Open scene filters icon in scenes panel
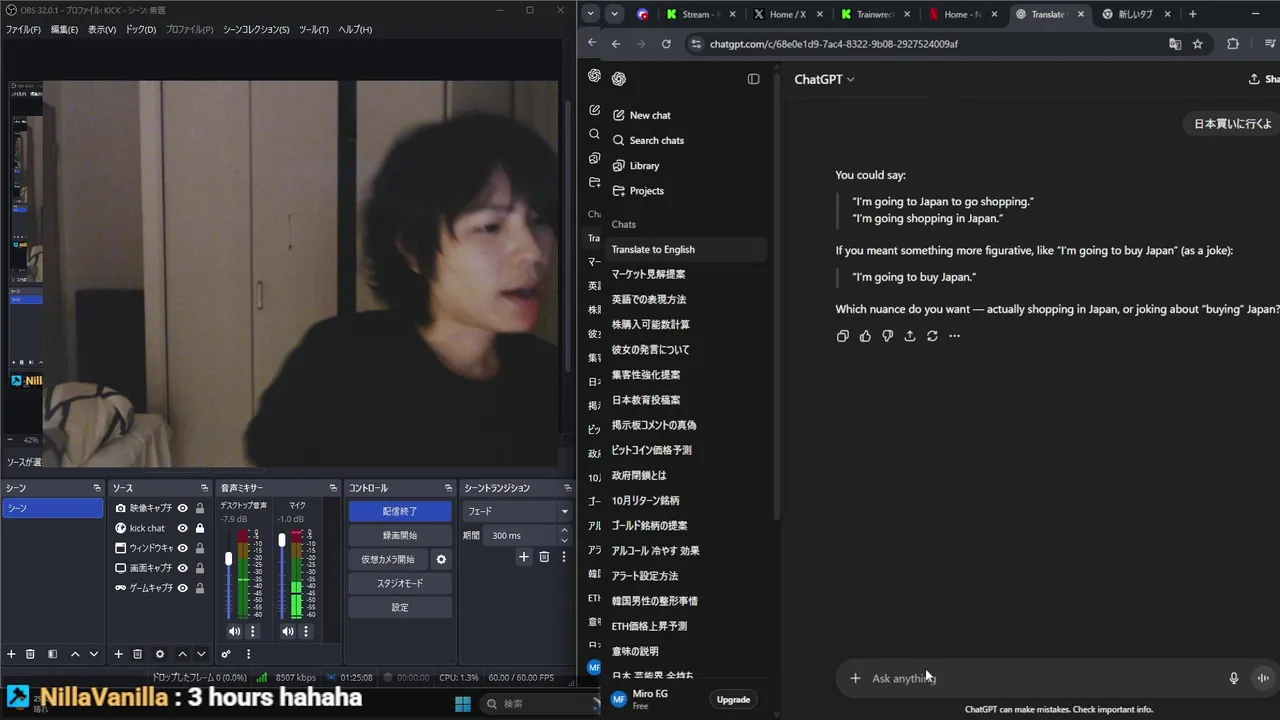The image size is (1280, 720). pyautogui.click(x=52, y=654)
